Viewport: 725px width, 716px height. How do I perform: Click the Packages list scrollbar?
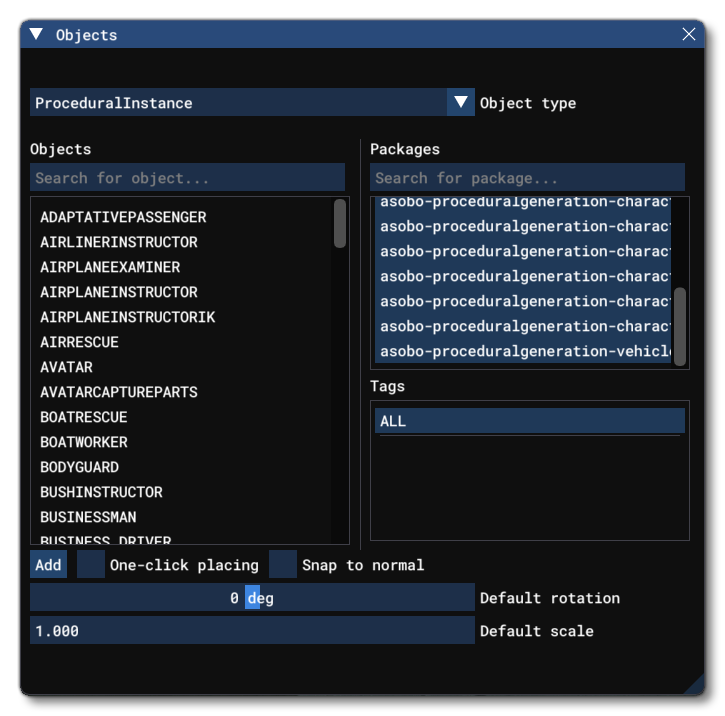point(680,325)
